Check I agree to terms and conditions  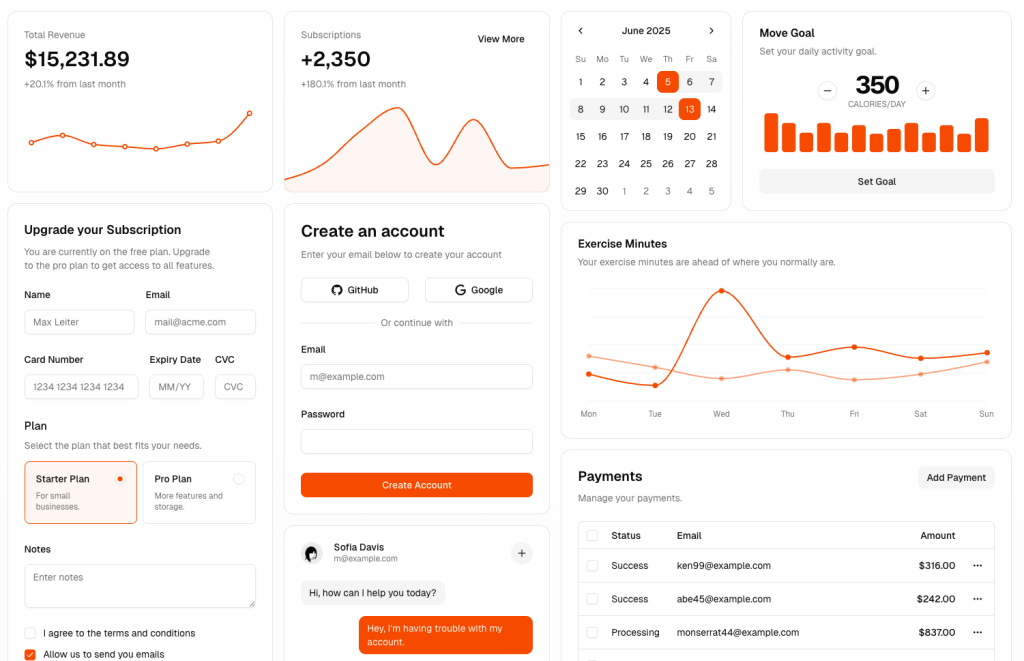coord(30,633)
